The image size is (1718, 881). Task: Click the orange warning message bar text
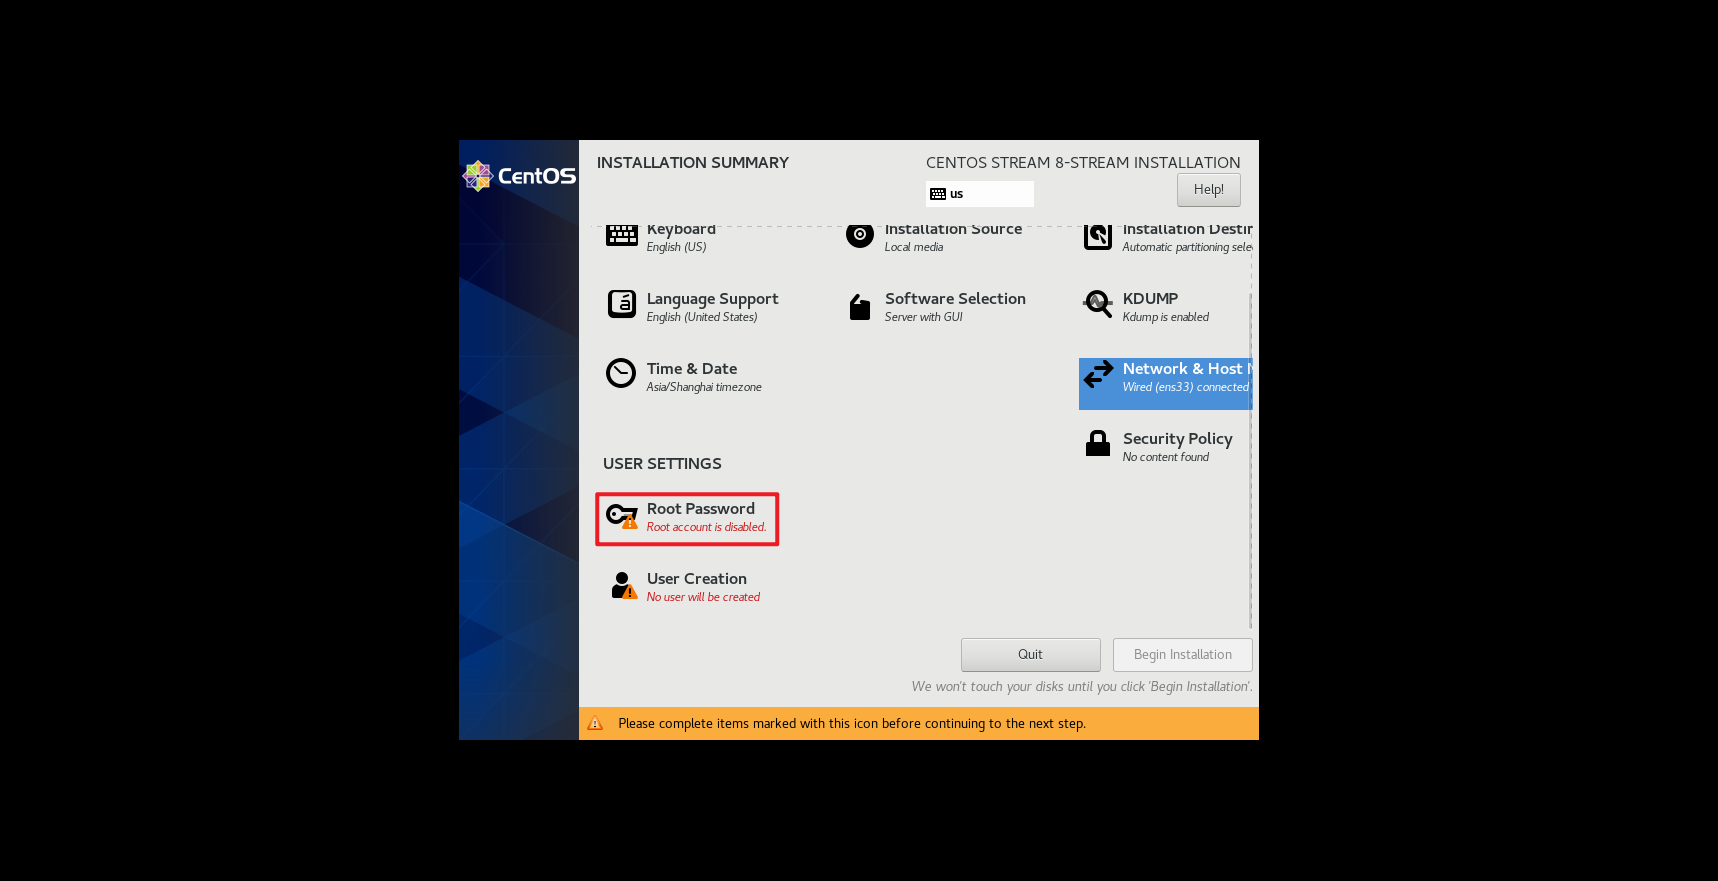[x=851, y=723]
